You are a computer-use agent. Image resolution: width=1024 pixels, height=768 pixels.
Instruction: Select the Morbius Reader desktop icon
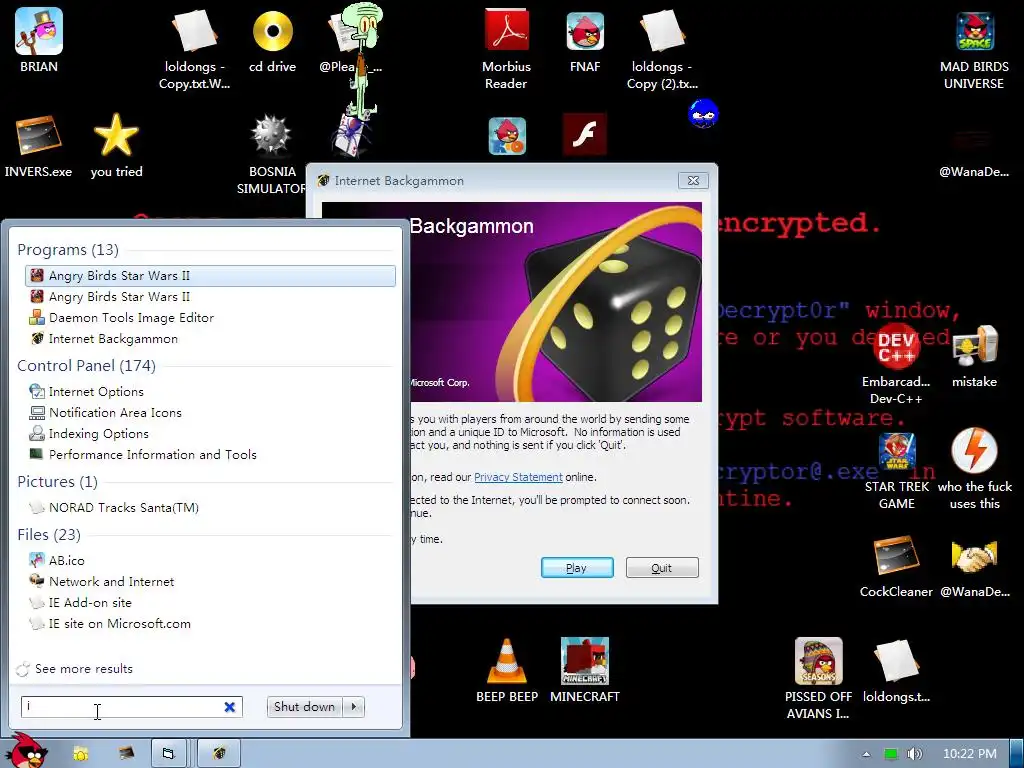click(x=506, y=49)
